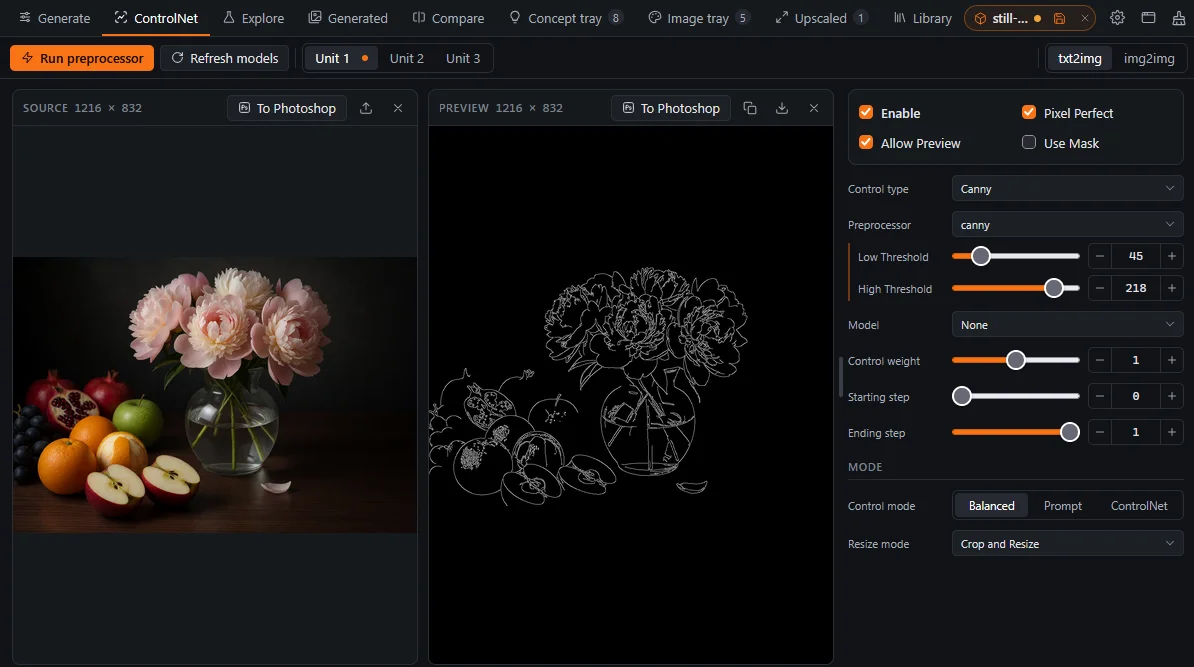Click the Control weight slider handle
1194x667 pixels.
1016,360
